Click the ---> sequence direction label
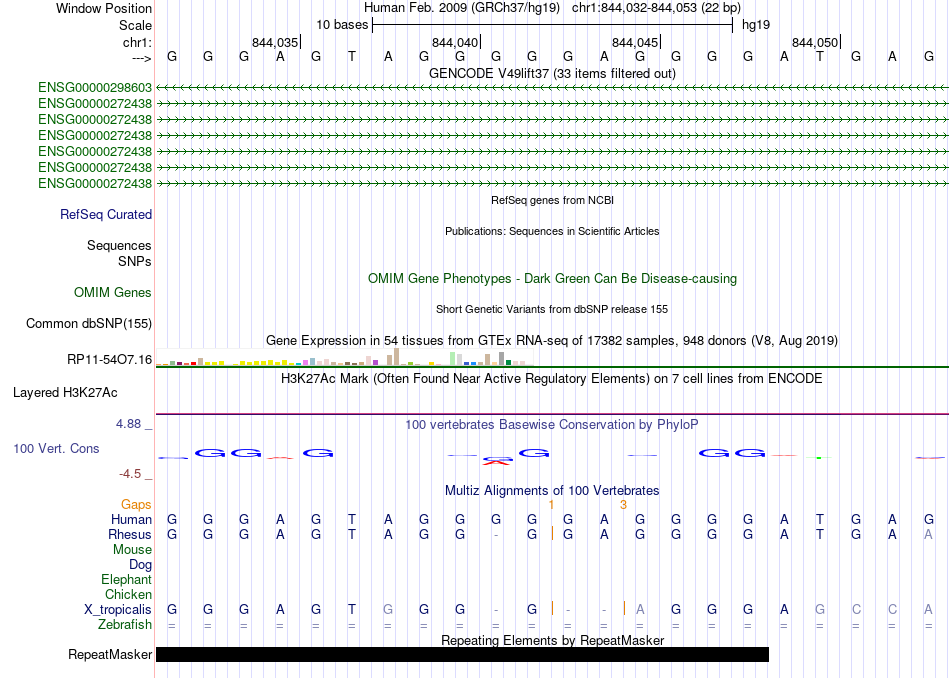 142,58
